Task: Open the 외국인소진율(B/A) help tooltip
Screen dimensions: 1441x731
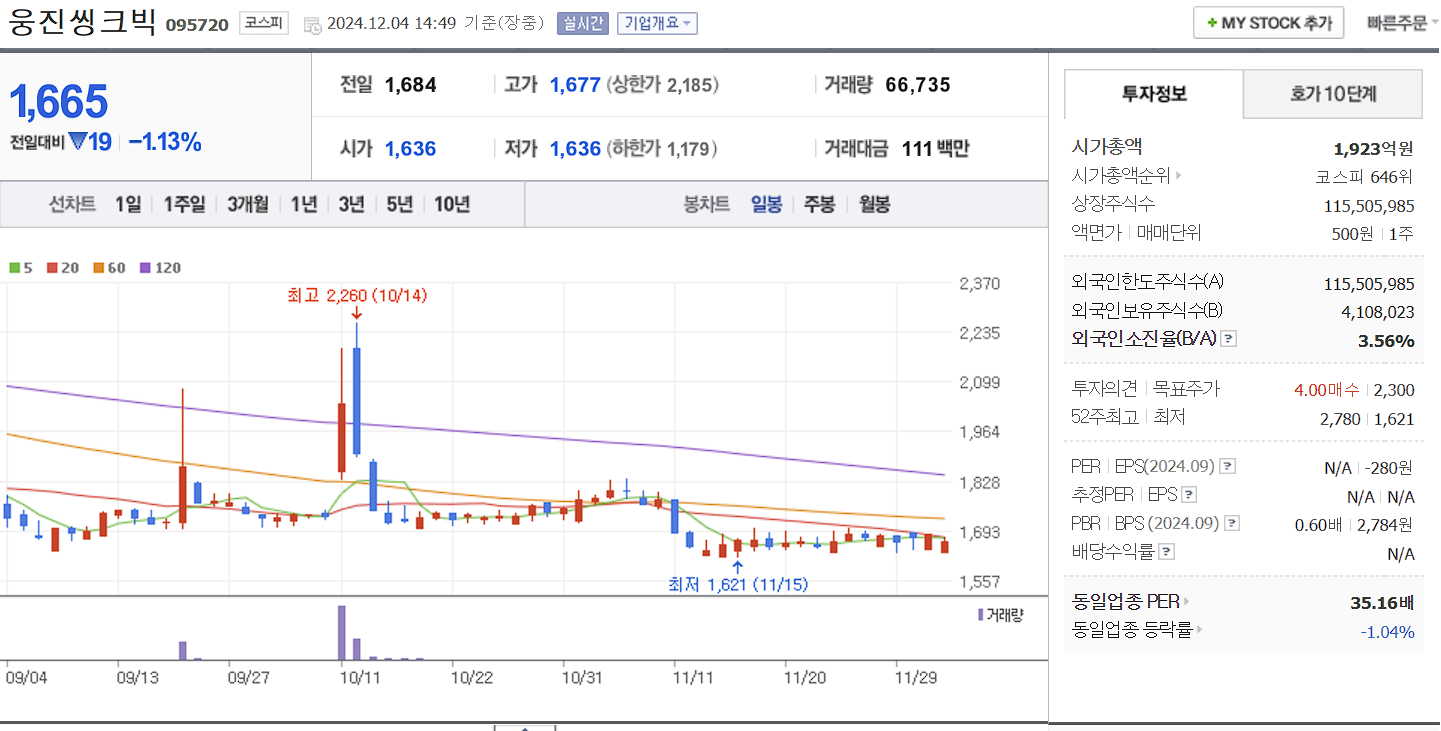Action: tap(1227, 338)
